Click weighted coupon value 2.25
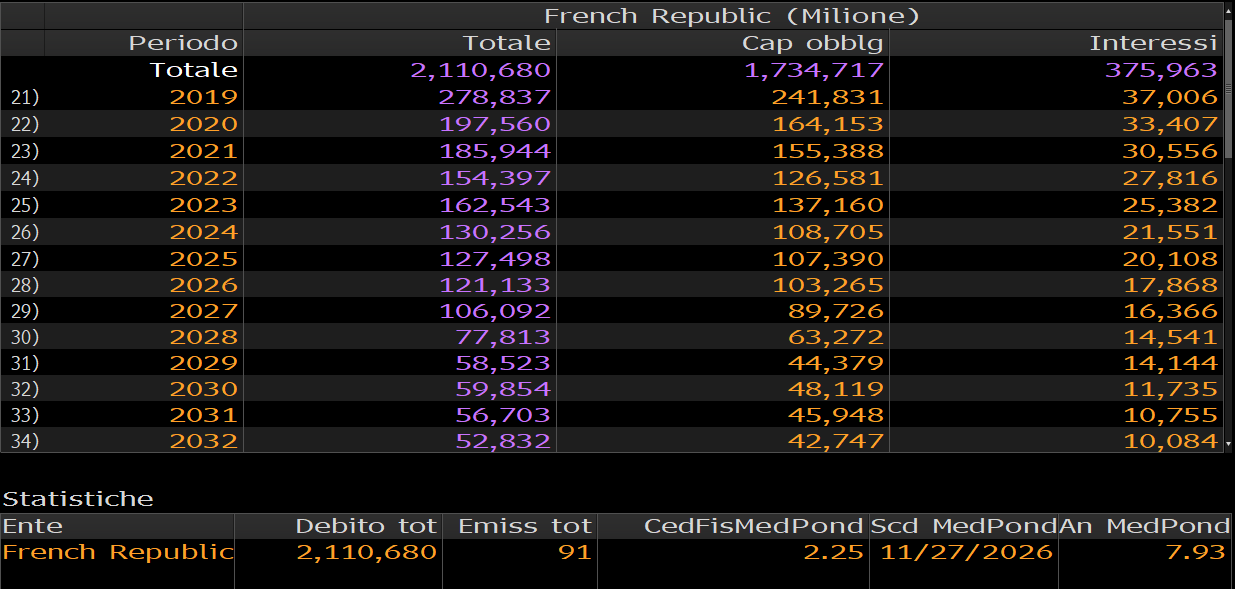 coord(834,552)
